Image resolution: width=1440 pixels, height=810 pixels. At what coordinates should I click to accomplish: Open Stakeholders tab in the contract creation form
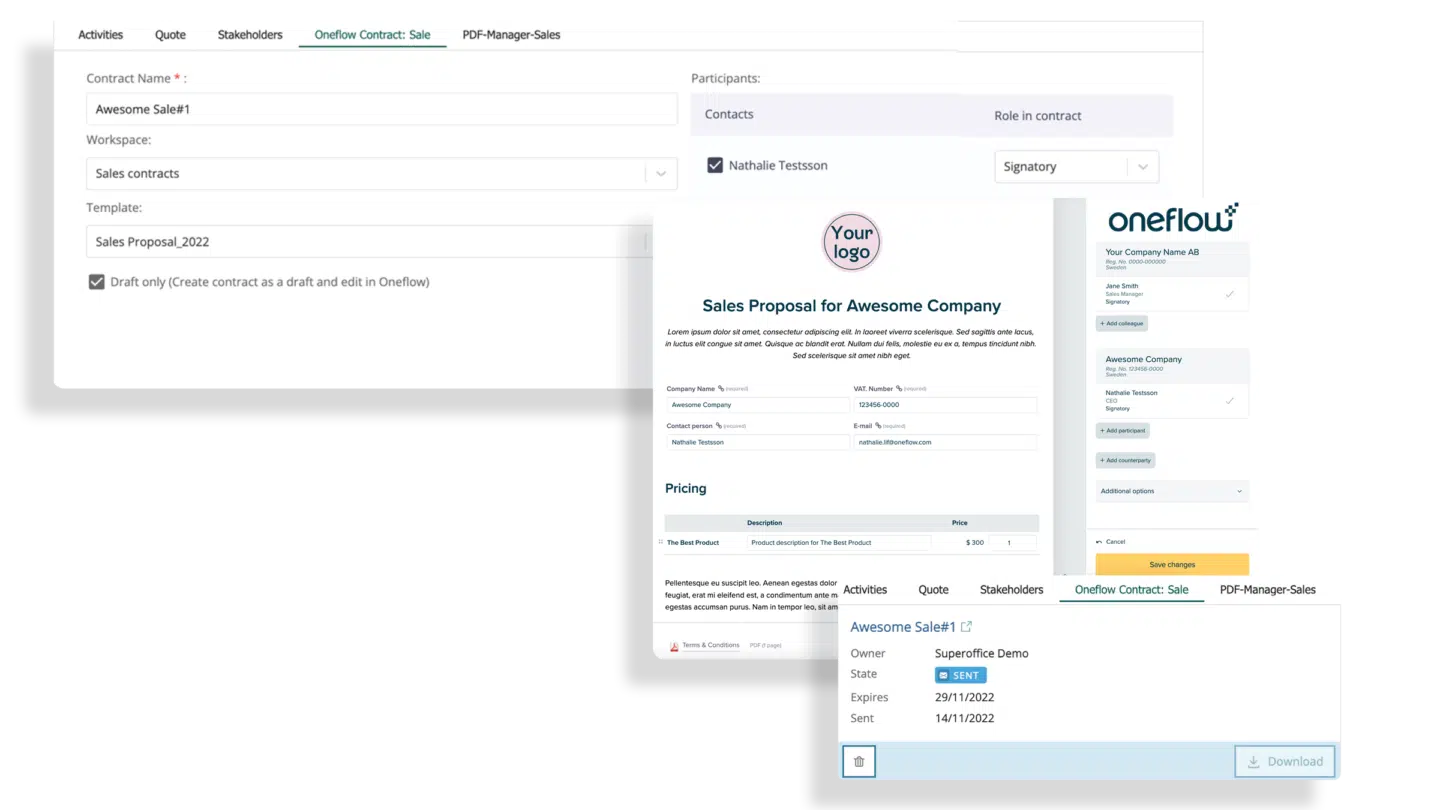click(250, 35)
